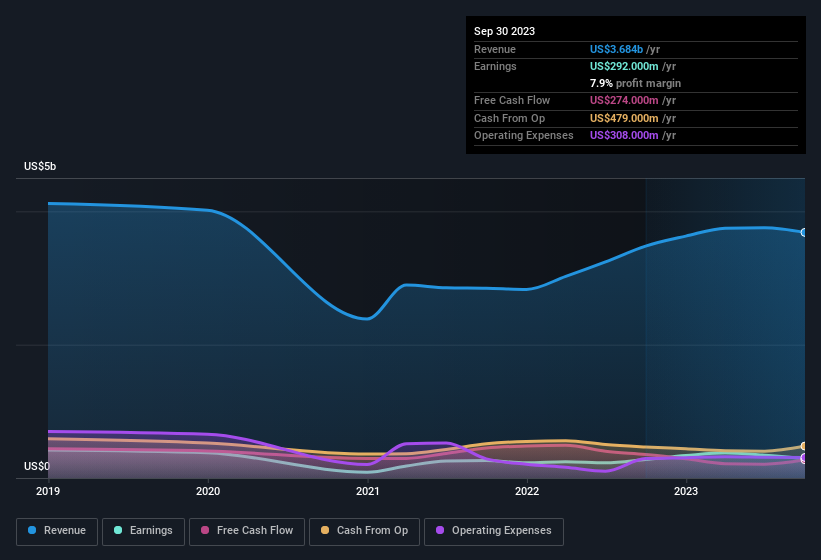
Task: Toggle the Revenue legend button
Action: (57, 532)
